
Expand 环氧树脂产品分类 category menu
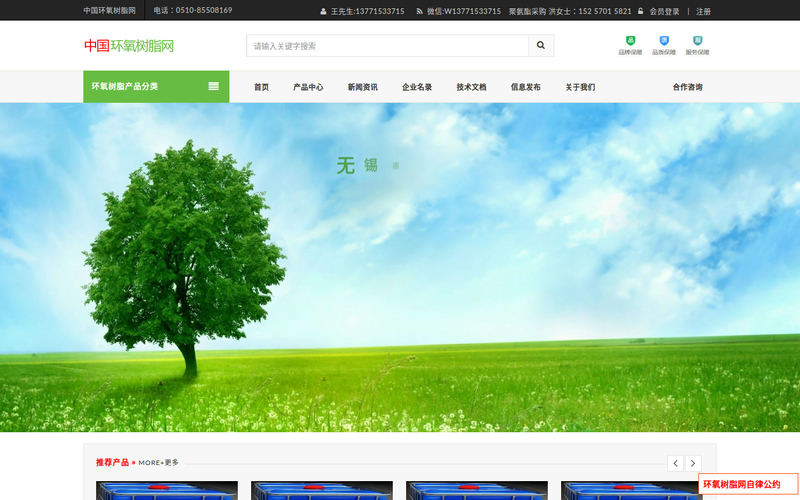coord(156,86)
